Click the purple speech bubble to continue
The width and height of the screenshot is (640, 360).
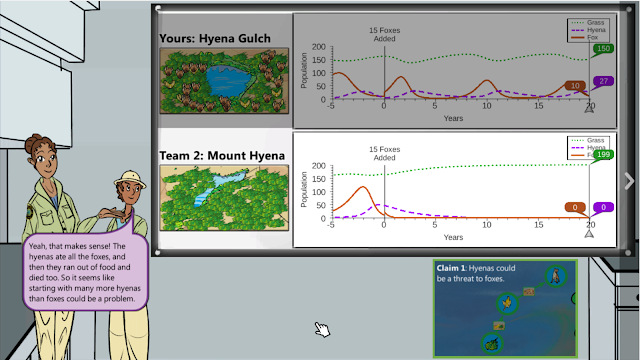pyautogui.click(x=85, y=272)
